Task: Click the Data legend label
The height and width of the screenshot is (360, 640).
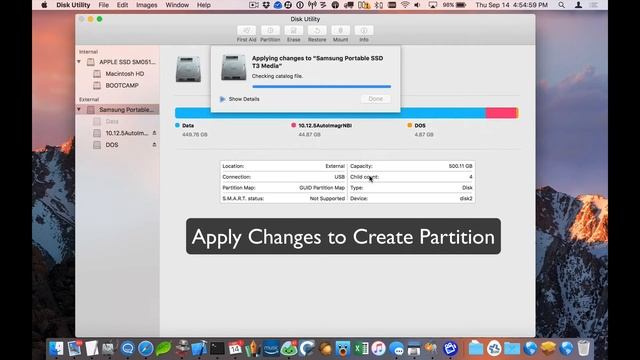Action: click(x=188, y=126)
